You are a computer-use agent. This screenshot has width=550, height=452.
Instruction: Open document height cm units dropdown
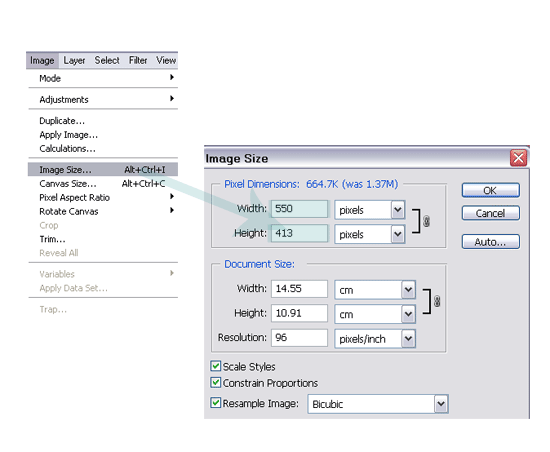pyautogui.click(x=408, y=314)
